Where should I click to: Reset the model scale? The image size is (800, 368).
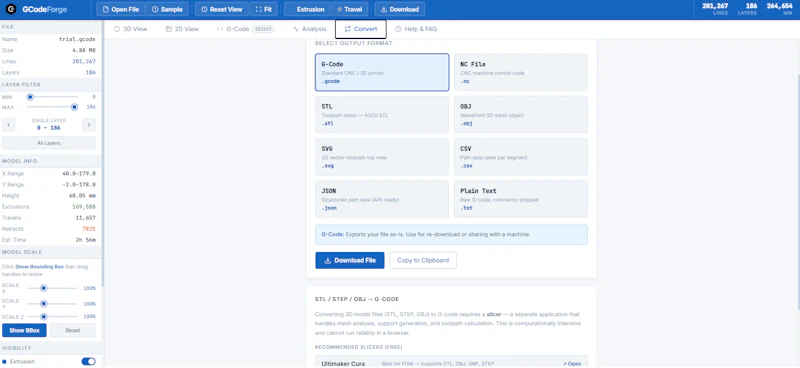[x=72, y=330]
